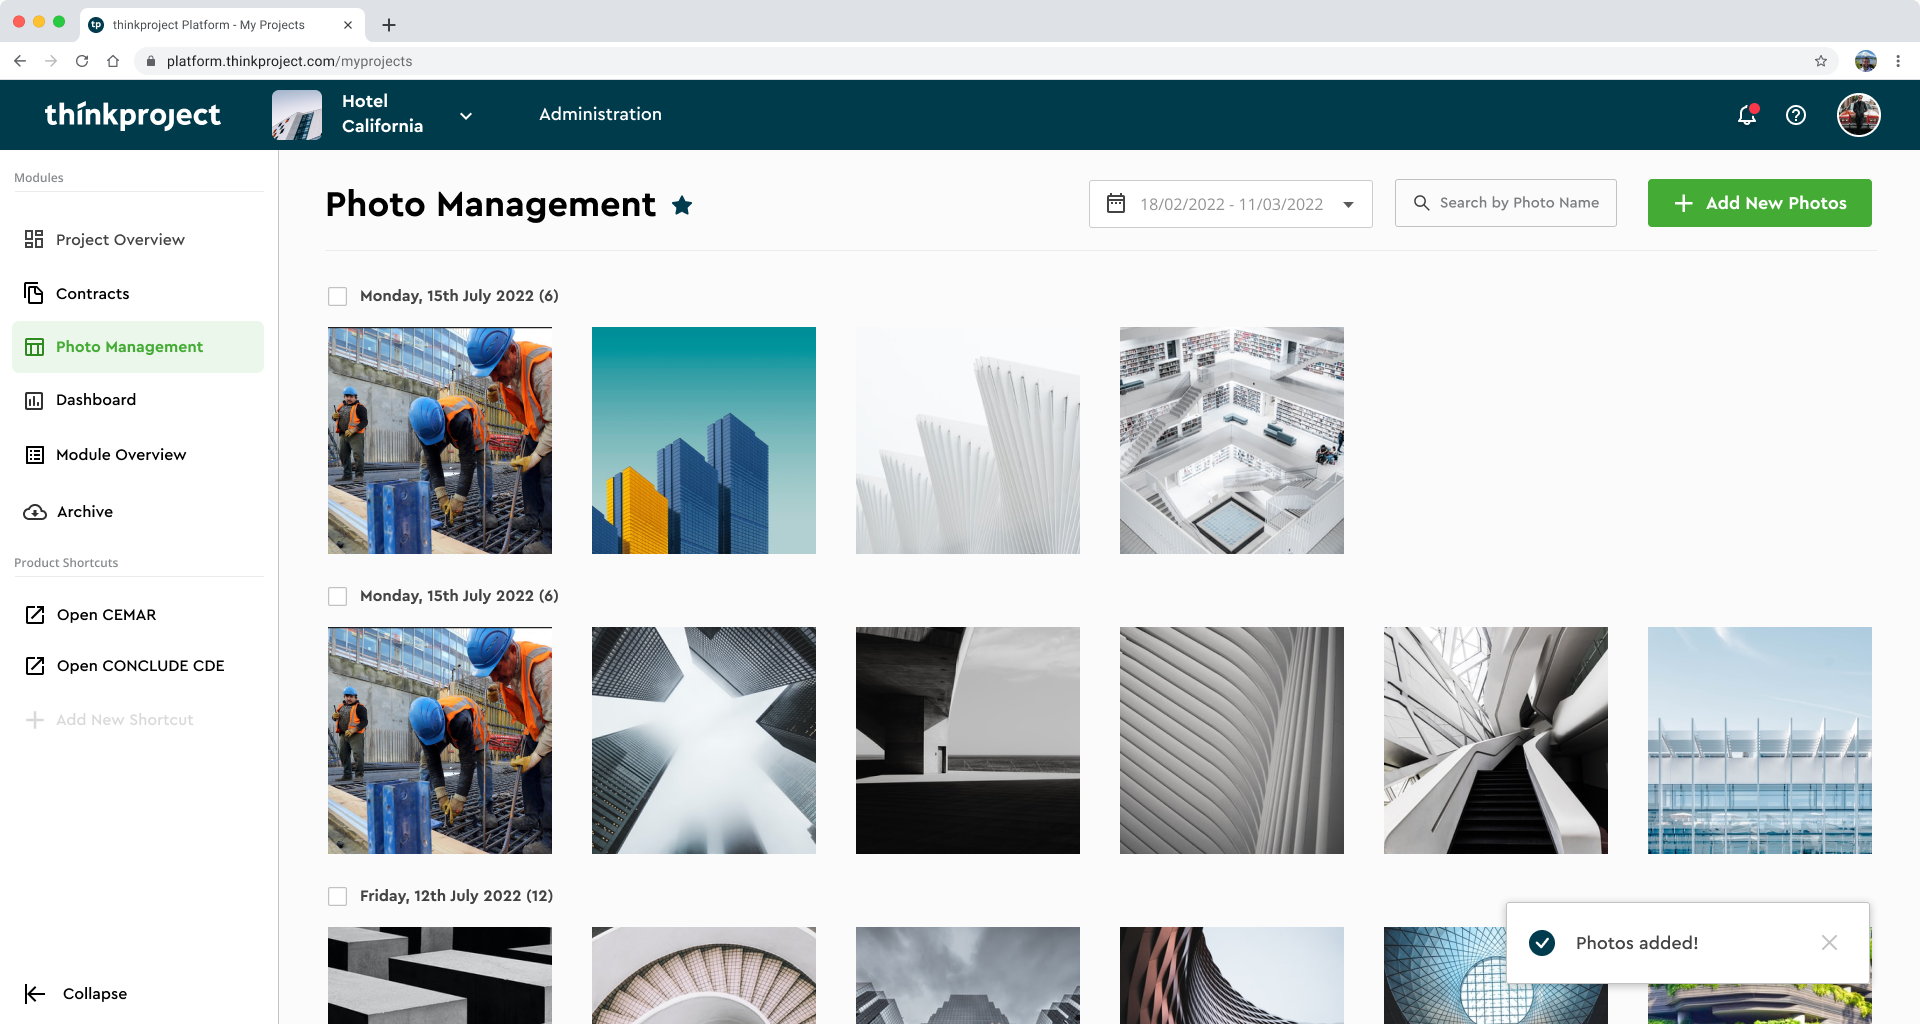Tick the second Monday group checkbox
1920x1024 pixels.
(x=337, y=595)
